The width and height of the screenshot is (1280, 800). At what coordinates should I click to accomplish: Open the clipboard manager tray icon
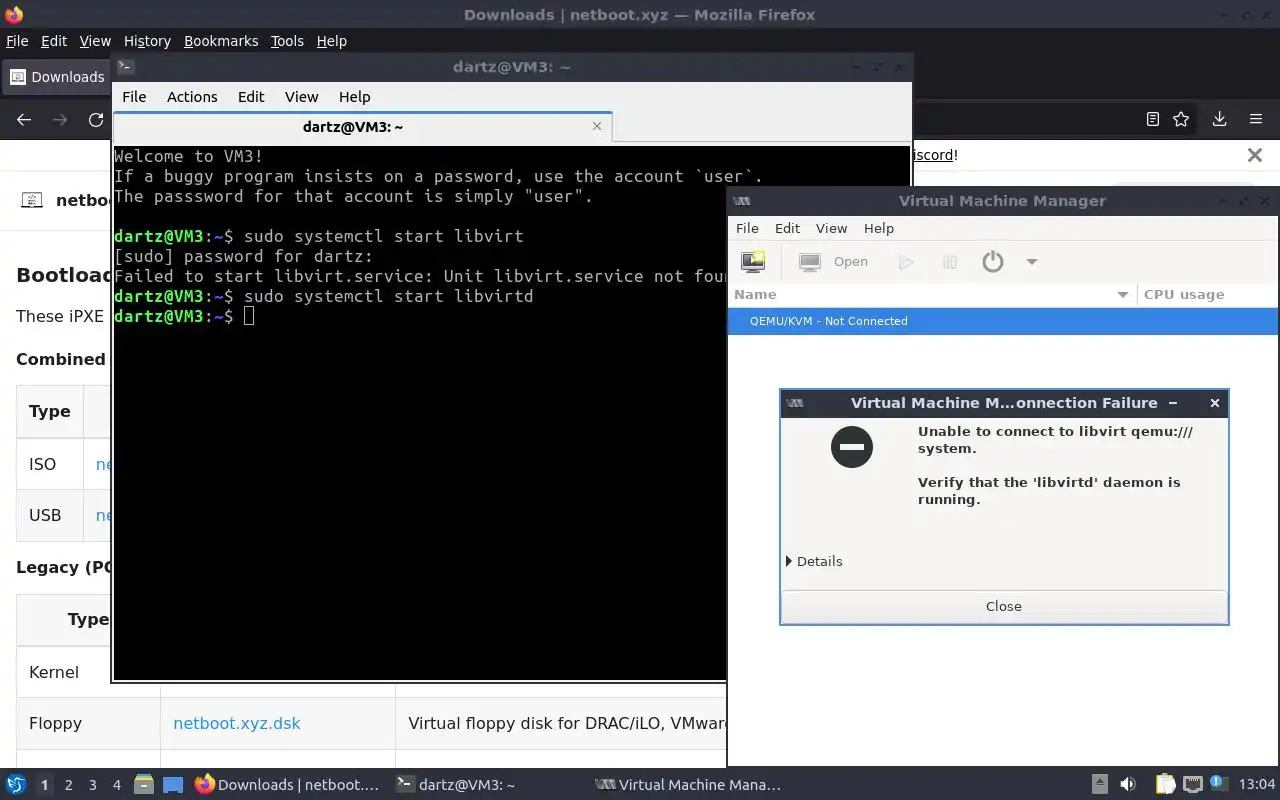click(x=1165, y=785)
